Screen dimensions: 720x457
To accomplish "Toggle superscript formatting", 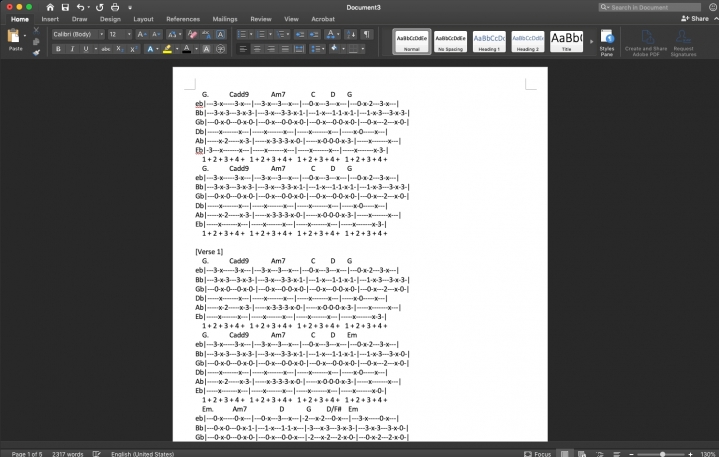I will [133, 49].
